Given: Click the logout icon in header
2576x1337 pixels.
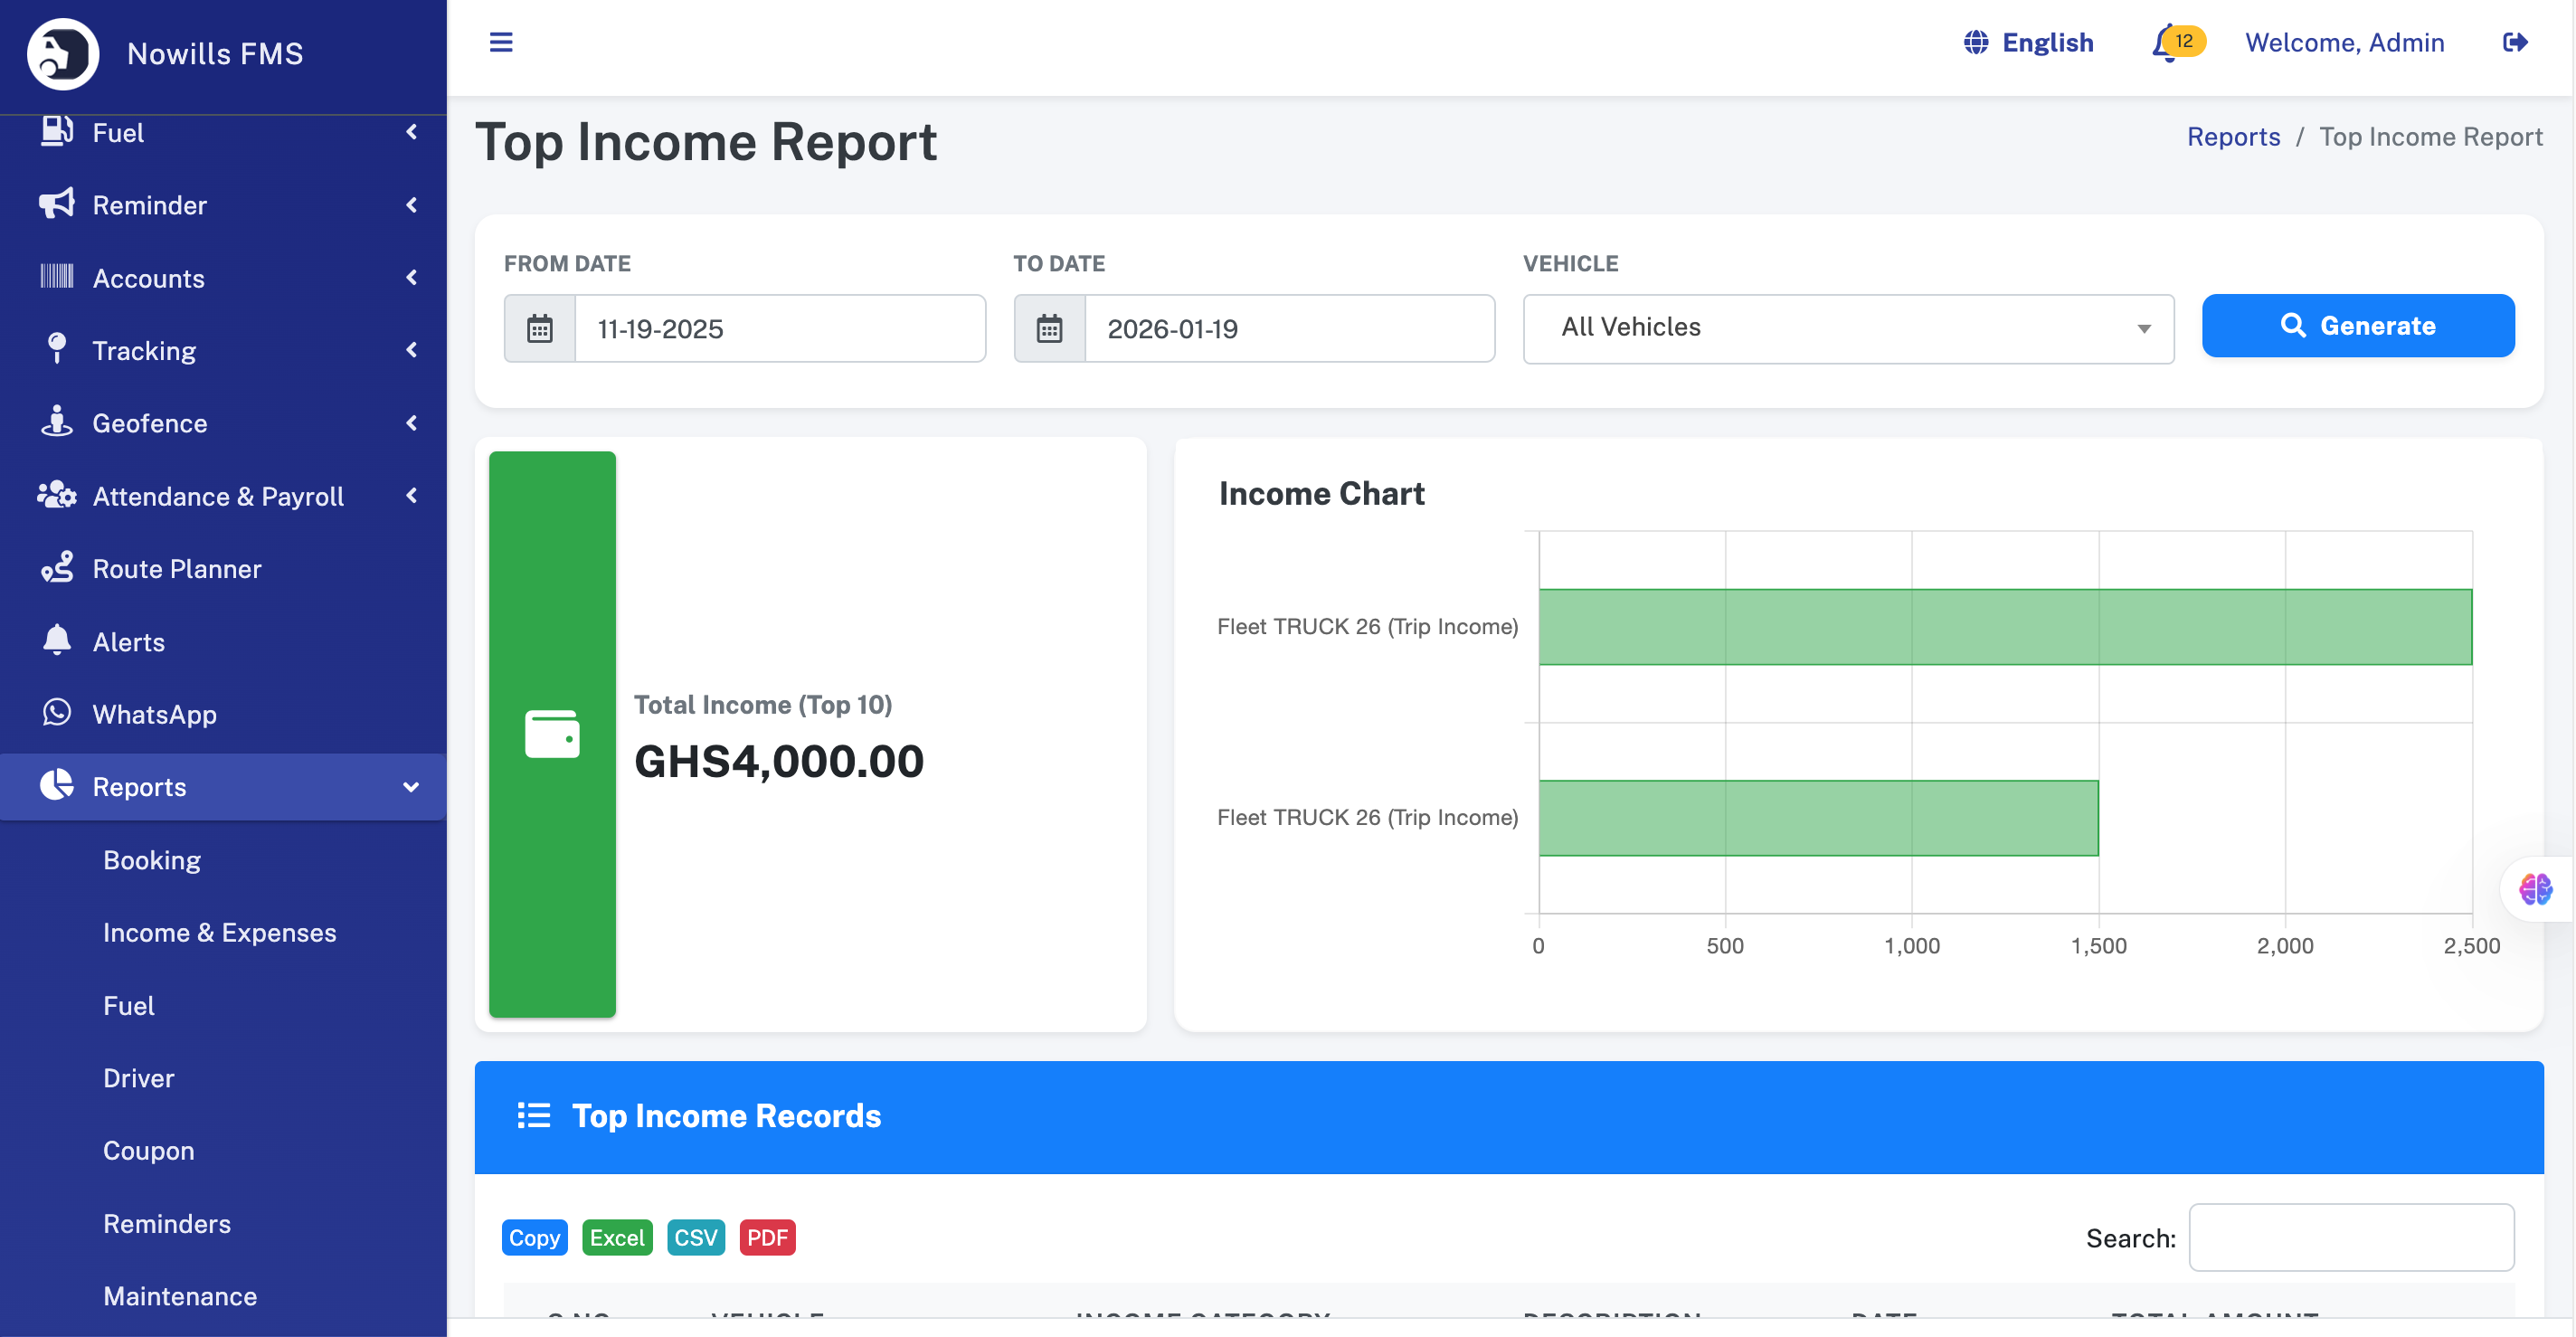Looking at the screenshot, I should pos(2514,42).
